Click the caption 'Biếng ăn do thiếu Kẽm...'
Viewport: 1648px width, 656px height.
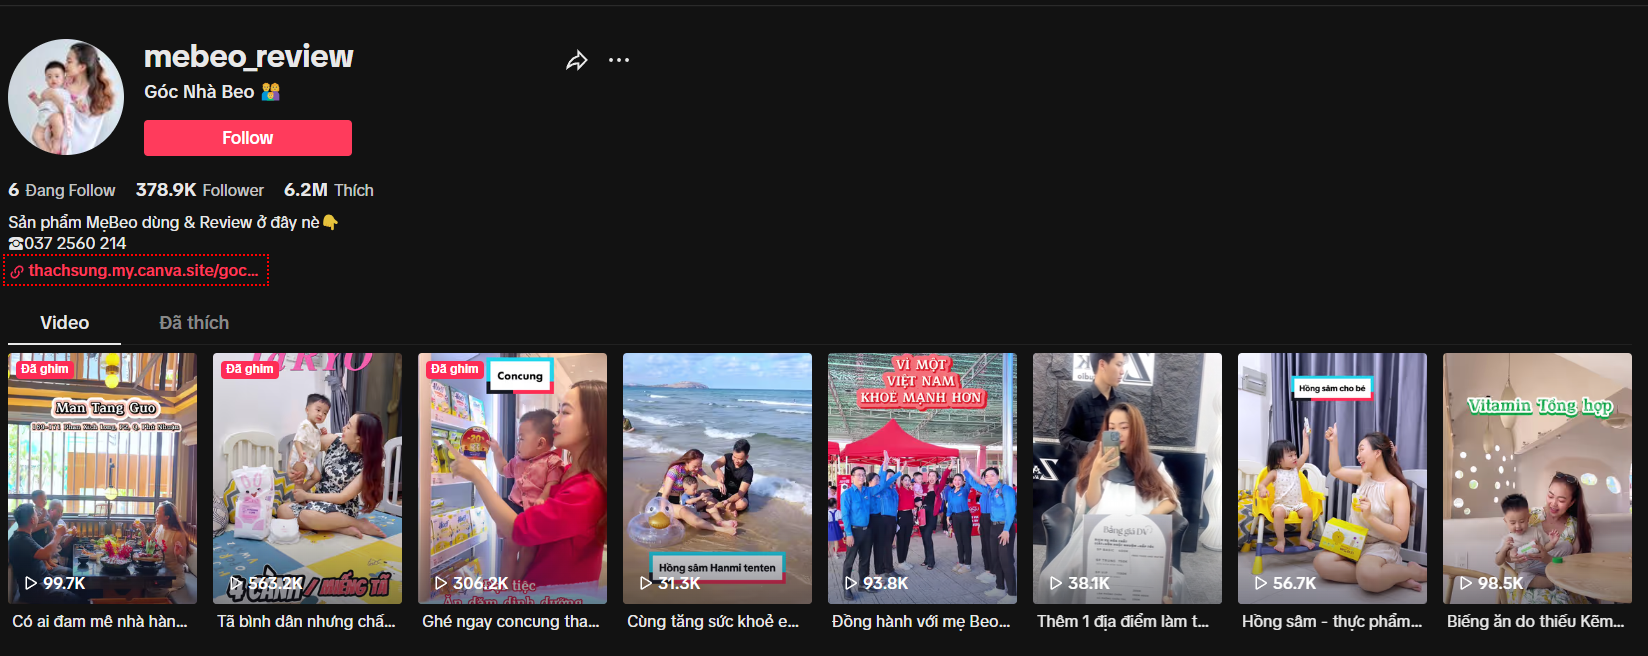tap(1535, 622)
